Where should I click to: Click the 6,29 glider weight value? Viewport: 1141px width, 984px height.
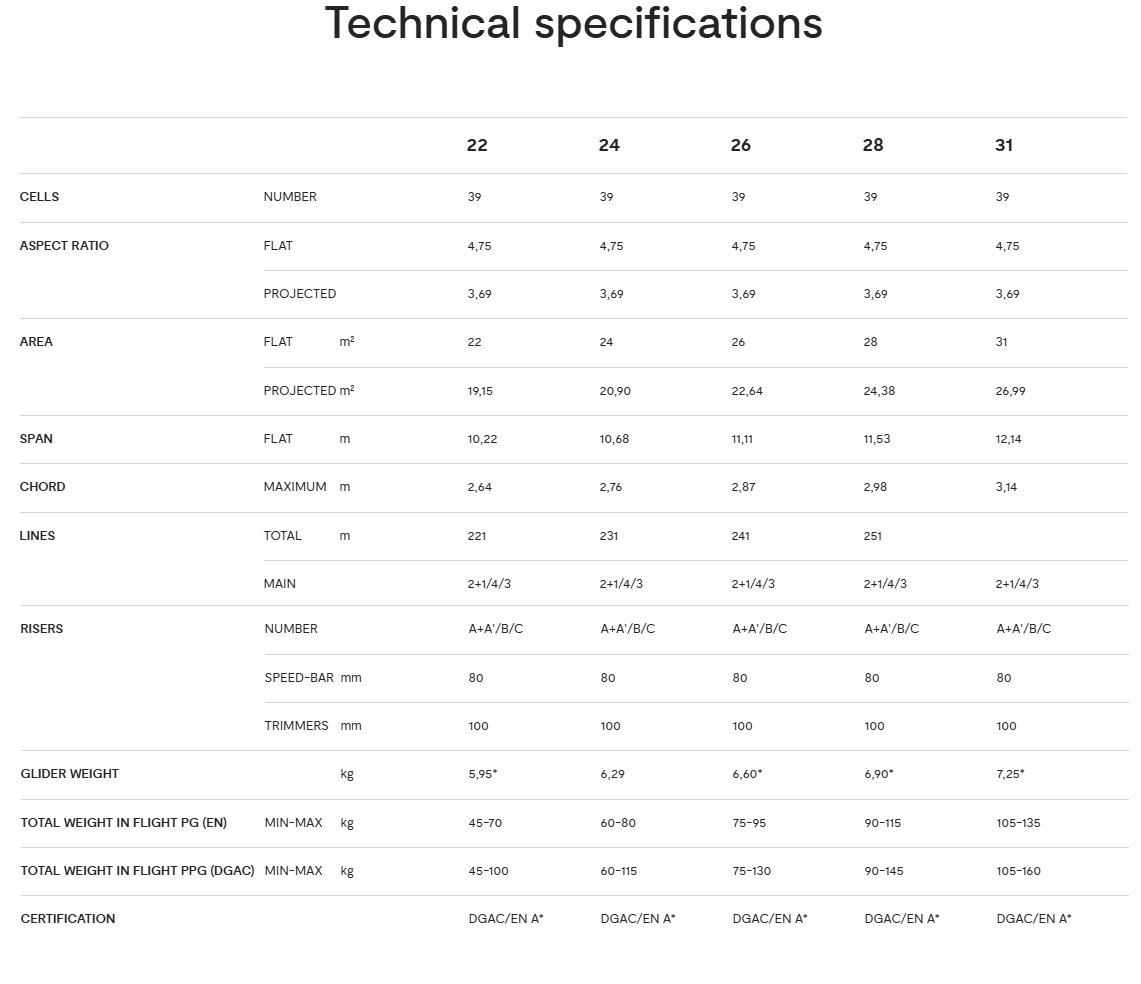click(x=613, y=774)
